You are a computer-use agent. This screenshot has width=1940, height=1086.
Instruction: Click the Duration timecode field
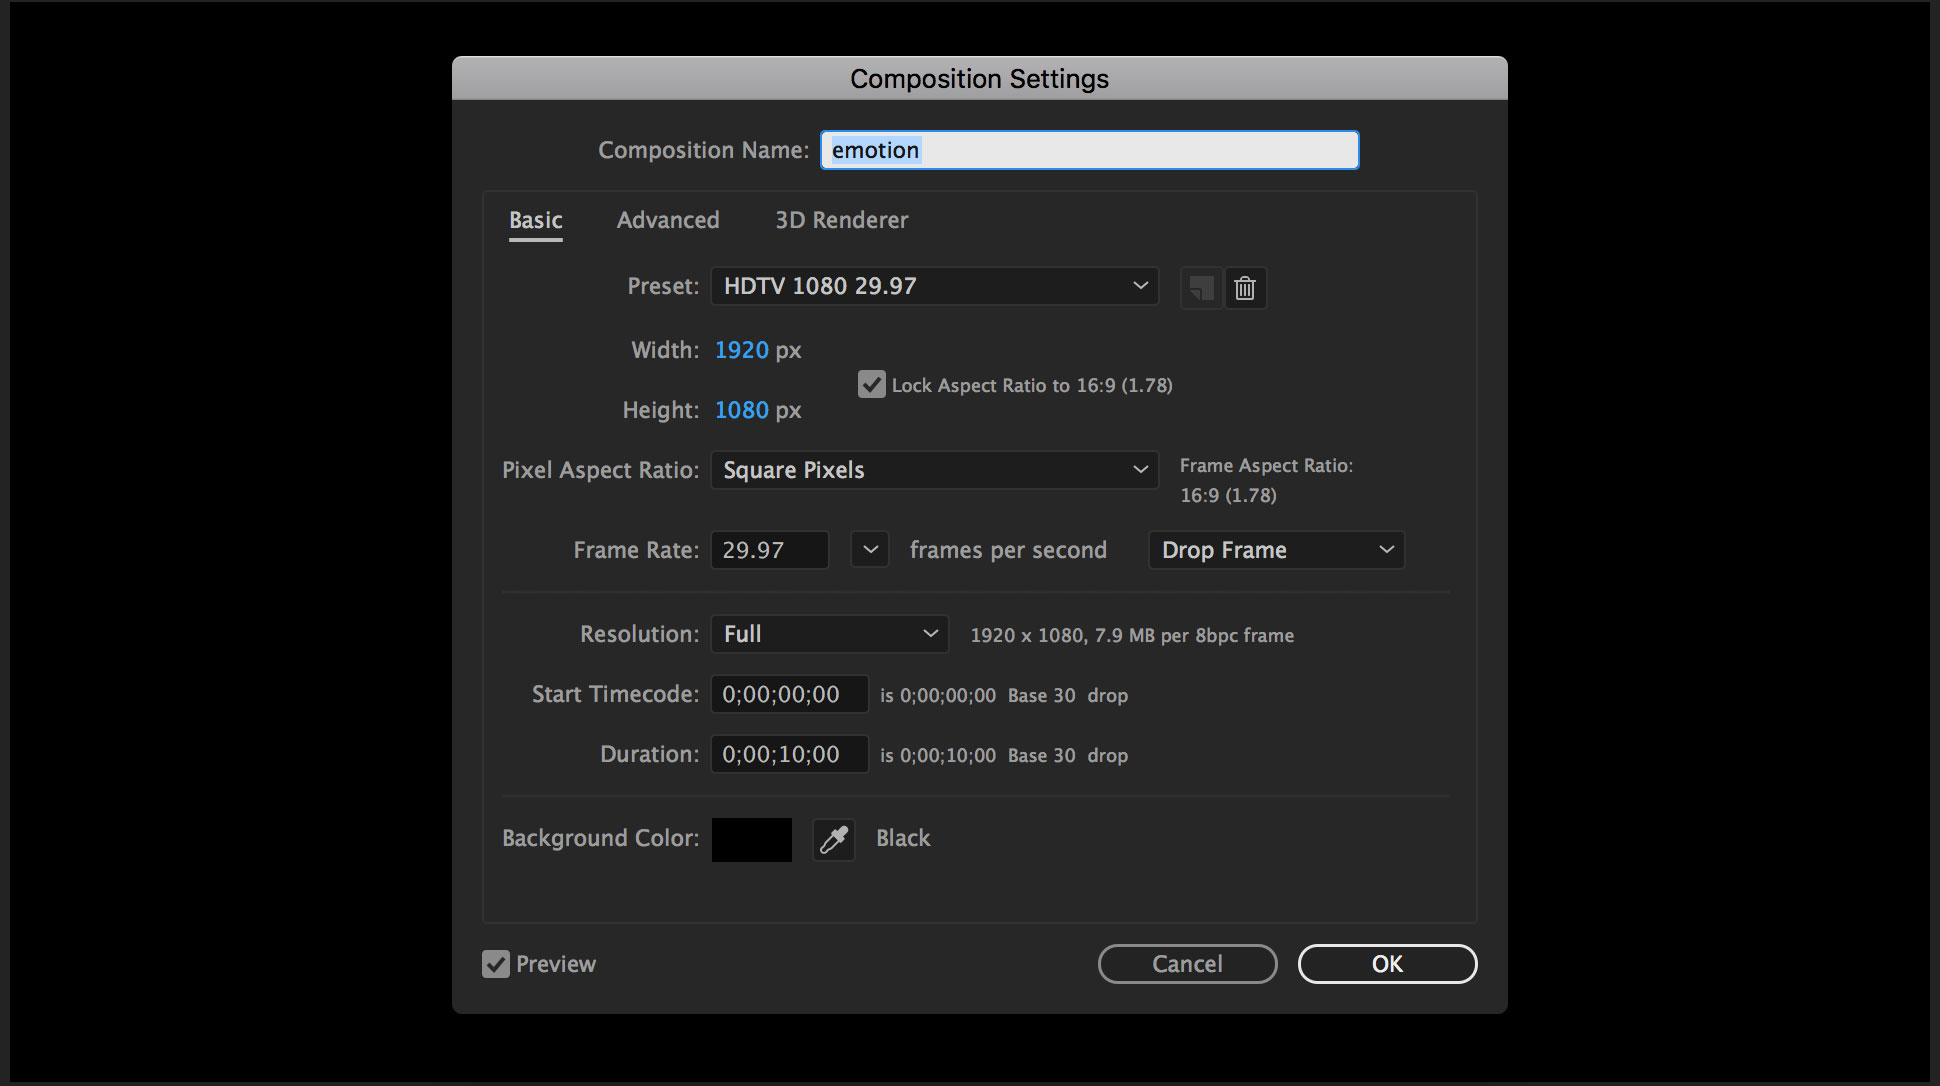(789, 754)
